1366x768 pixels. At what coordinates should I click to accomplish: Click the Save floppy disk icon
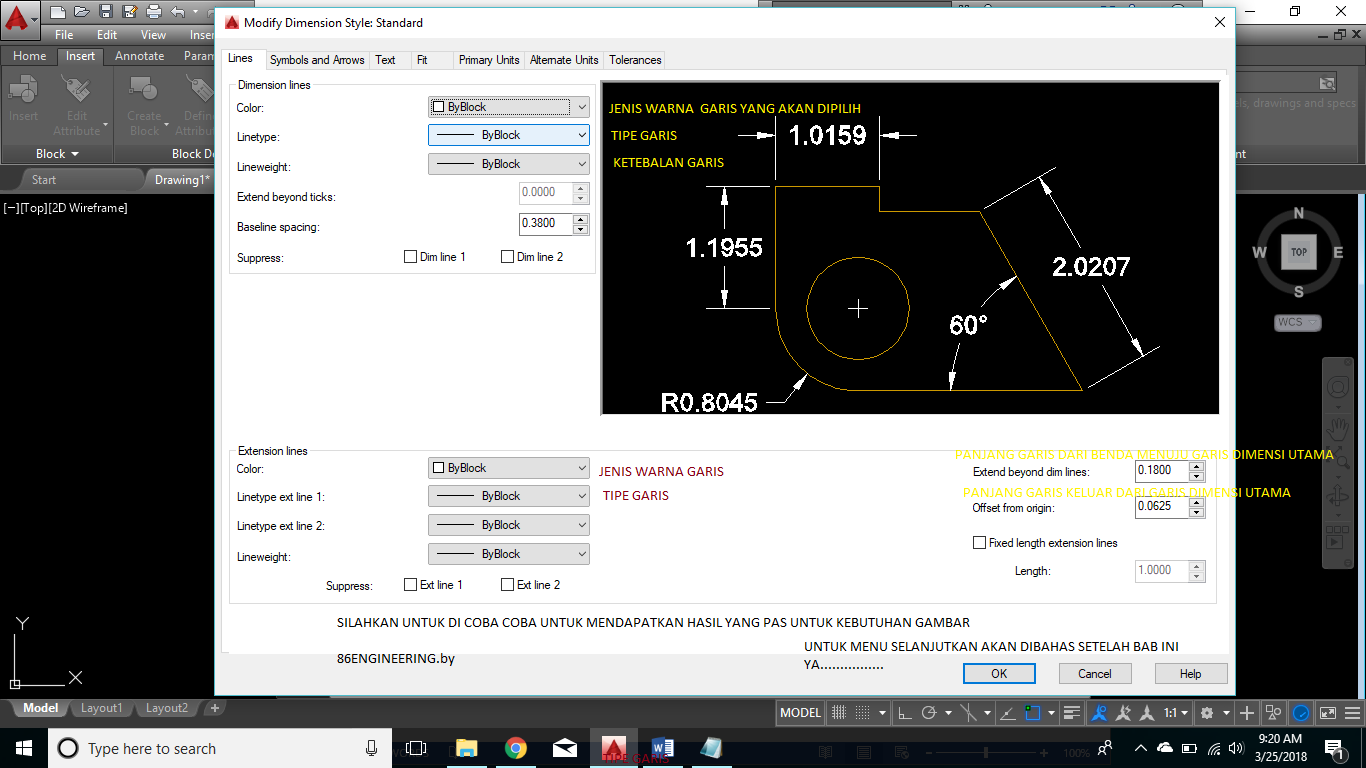[105, 12]
